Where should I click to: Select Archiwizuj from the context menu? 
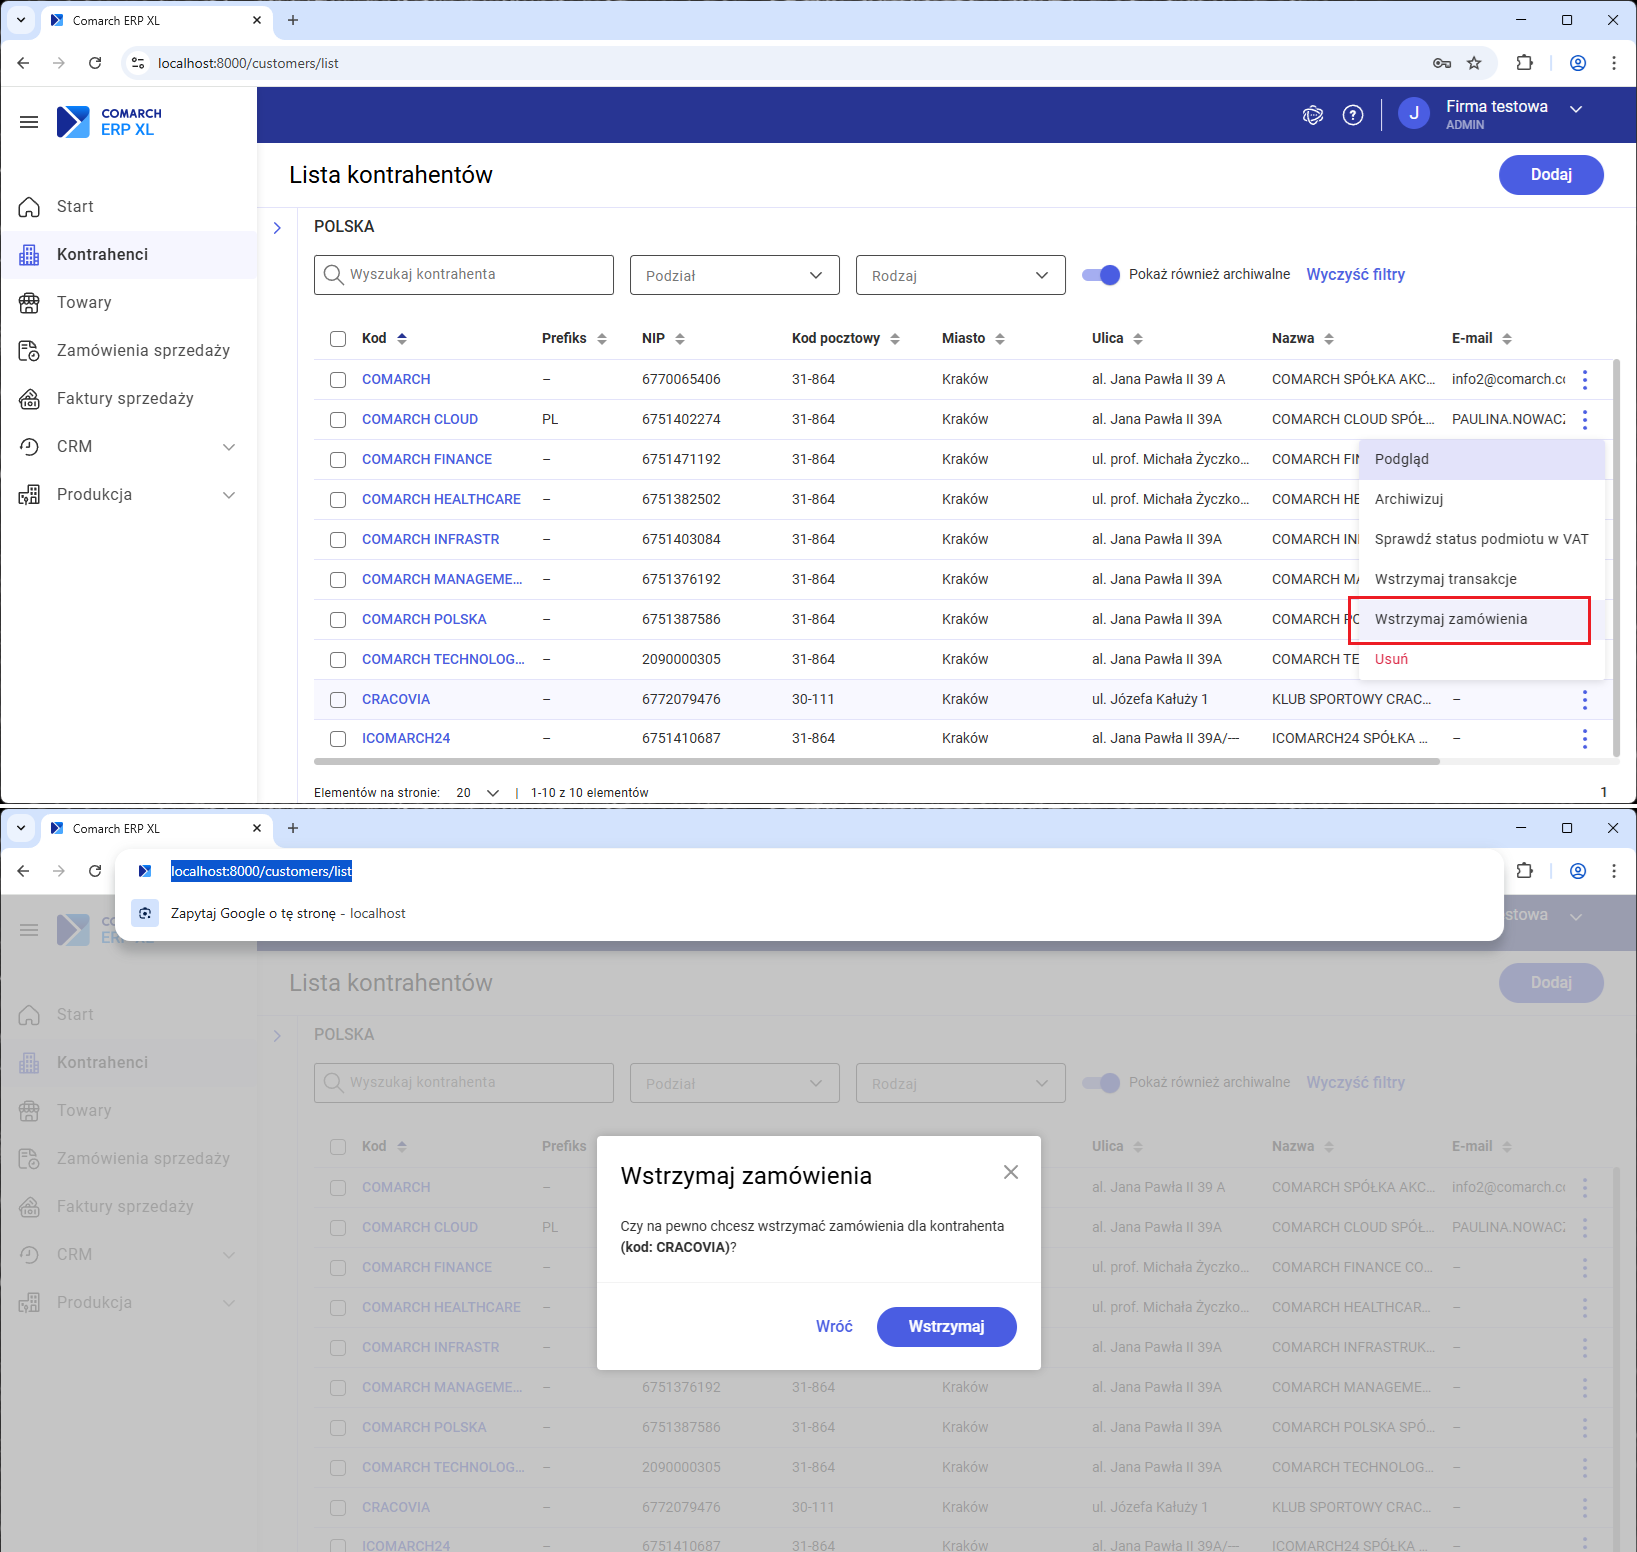1408,499
